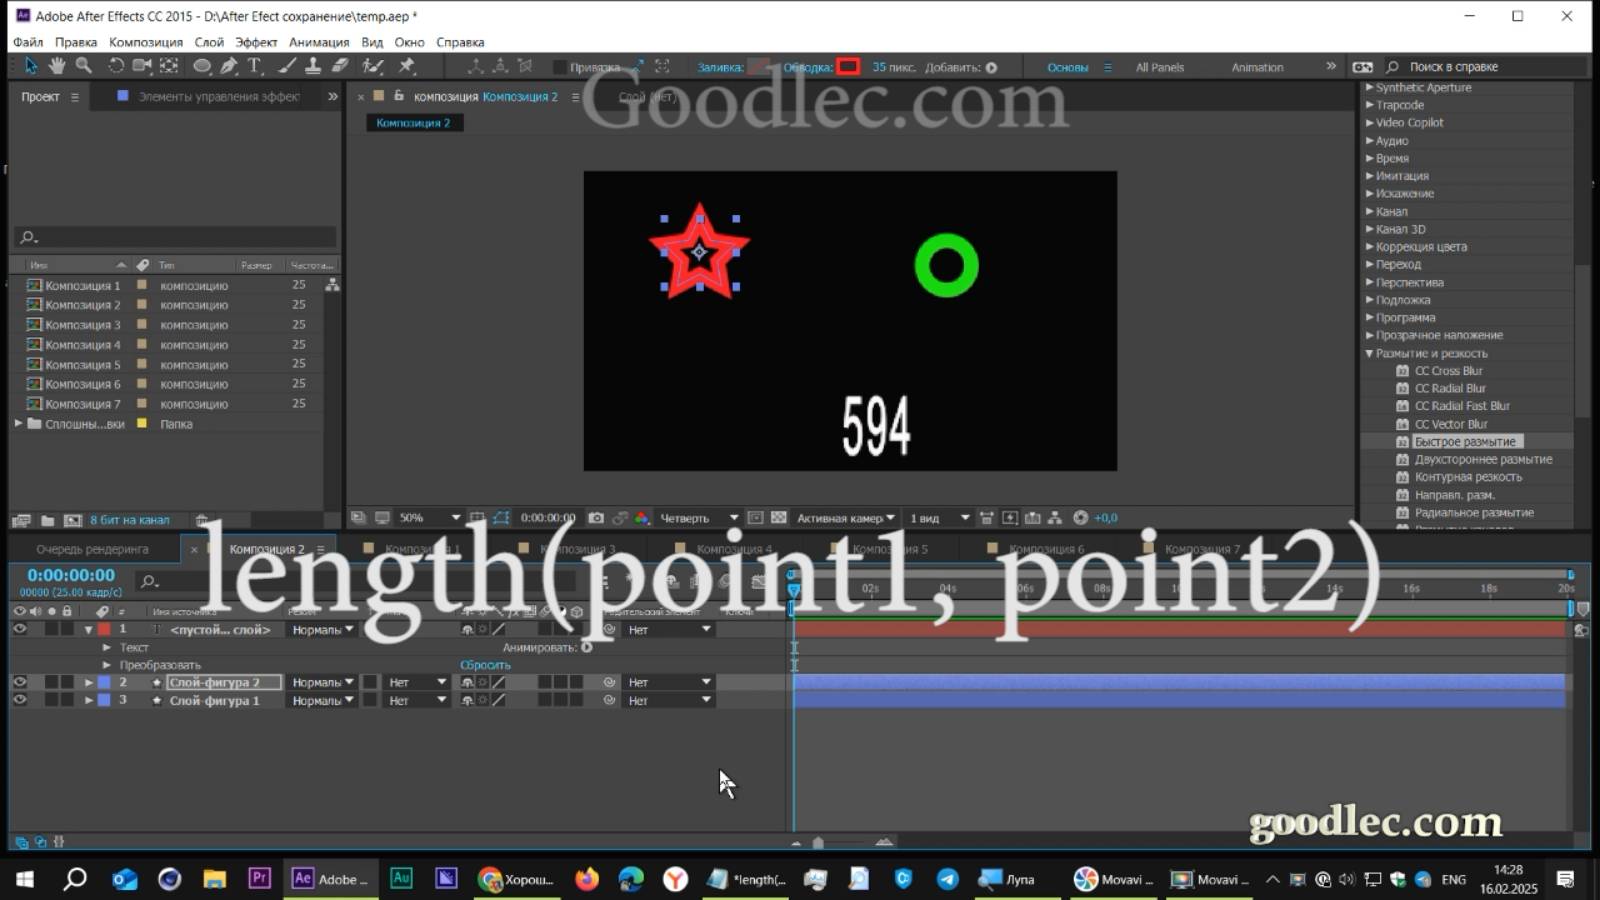Open Telegram from the taskbar
The height and width of the screenshot is (900, 1600).
click(947, 878)
